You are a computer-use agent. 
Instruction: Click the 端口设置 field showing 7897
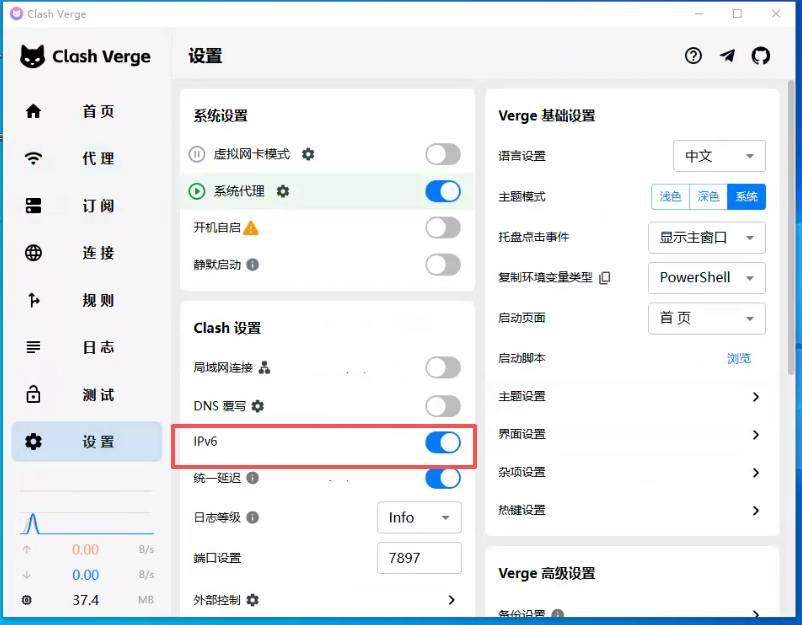(419, 558)
